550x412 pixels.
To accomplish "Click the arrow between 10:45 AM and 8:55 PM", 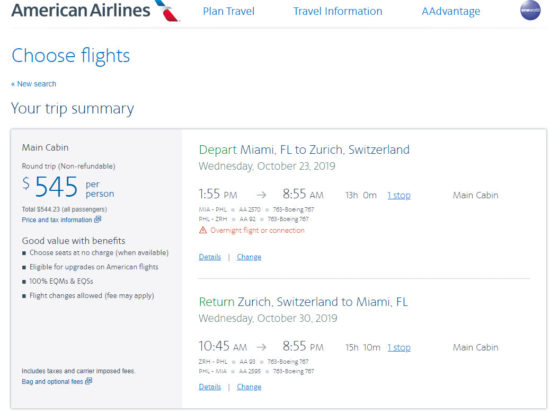I will 261,347.
